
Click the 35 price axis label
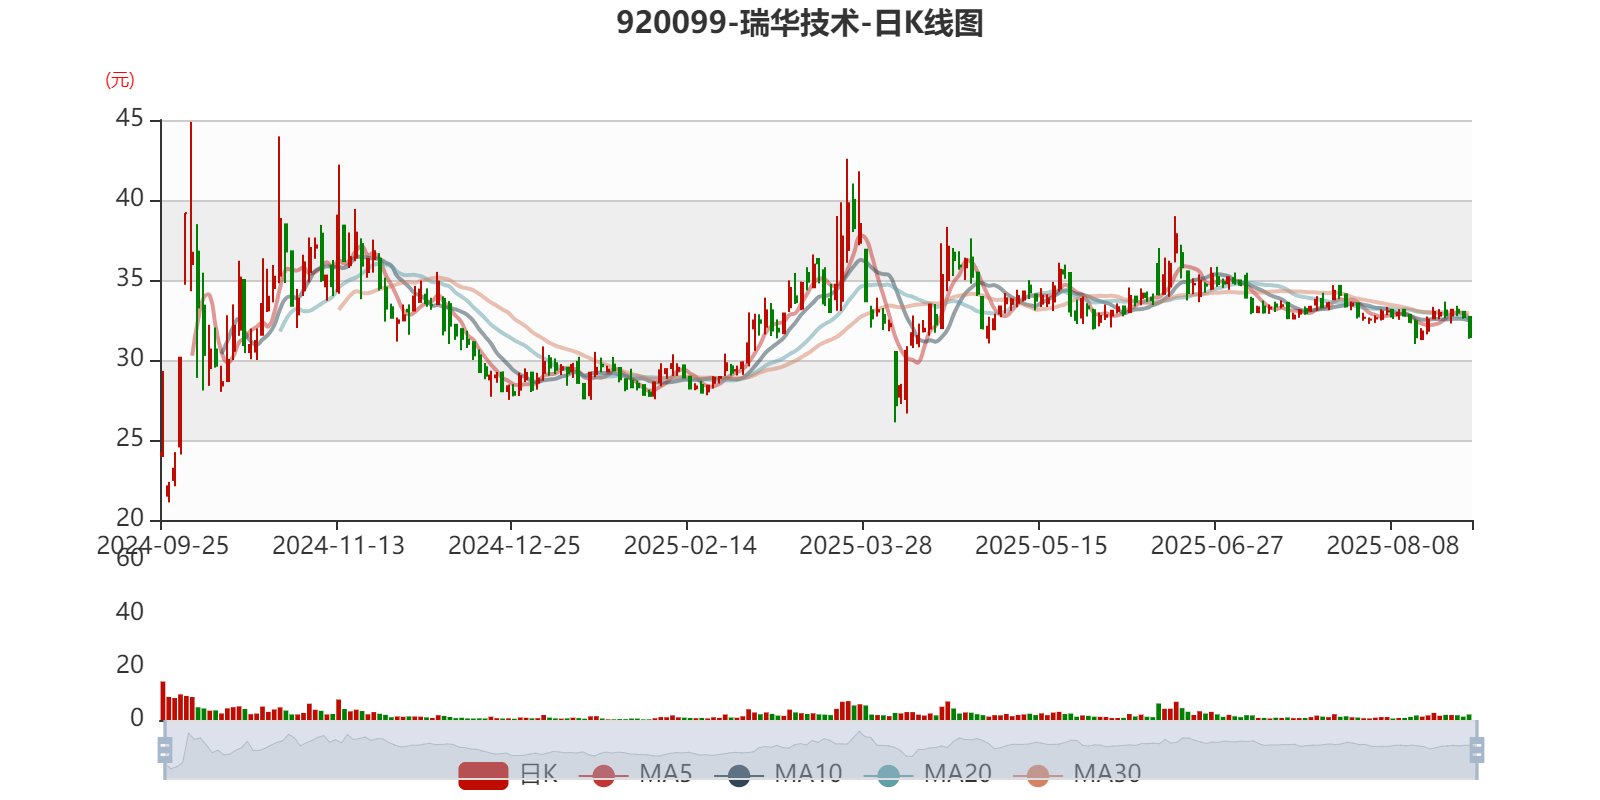(x=130, y=279)
